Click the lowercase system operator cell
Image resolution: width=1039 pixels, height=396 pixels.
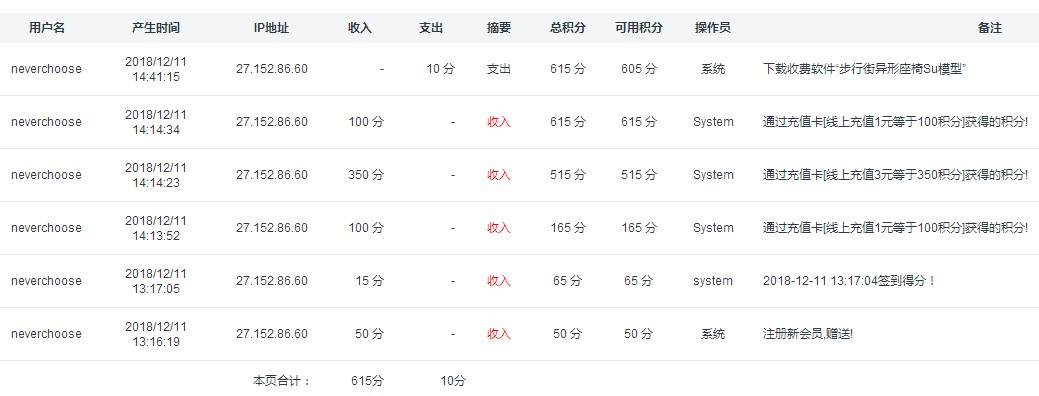click(x=713, y=281)
